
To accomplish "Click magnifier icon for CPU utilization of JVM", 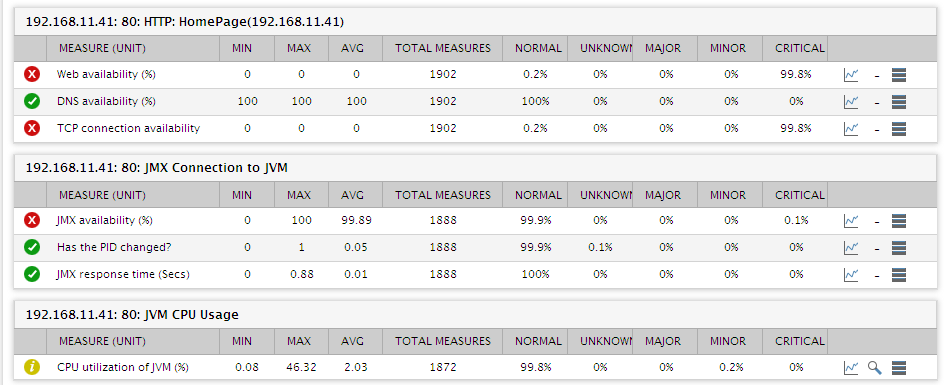I will tap(875, 367).
